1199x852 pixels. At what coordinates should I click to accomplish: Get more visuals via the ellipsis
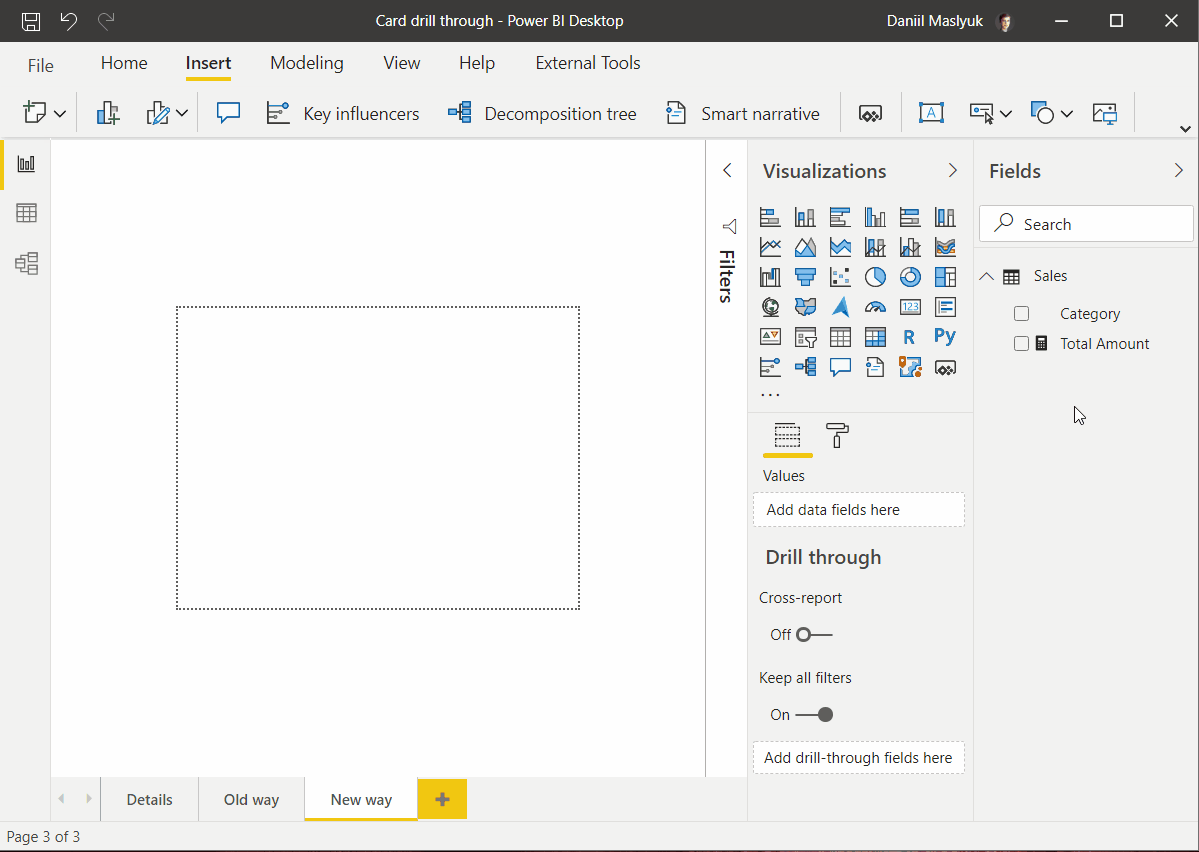tap(770, 395)
